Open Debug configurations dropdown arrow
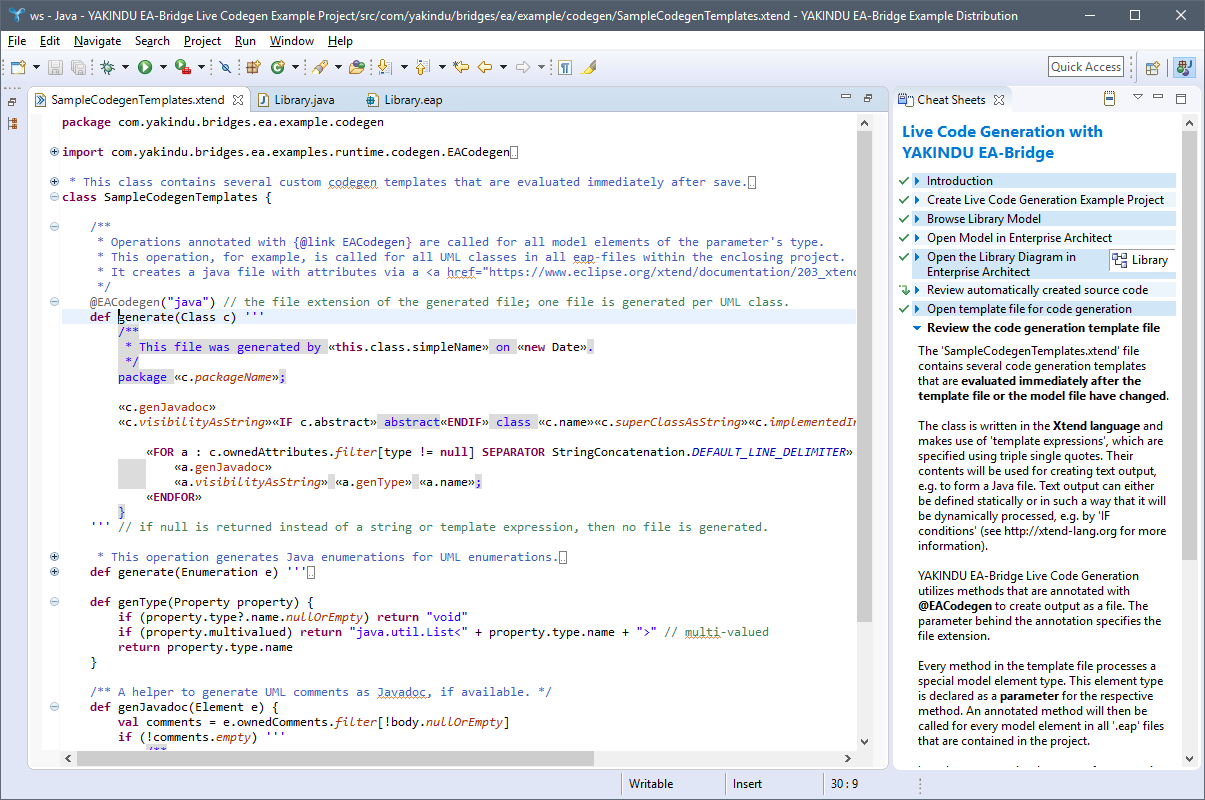This screenshot has height=800, width=1205. click(124, 67)
